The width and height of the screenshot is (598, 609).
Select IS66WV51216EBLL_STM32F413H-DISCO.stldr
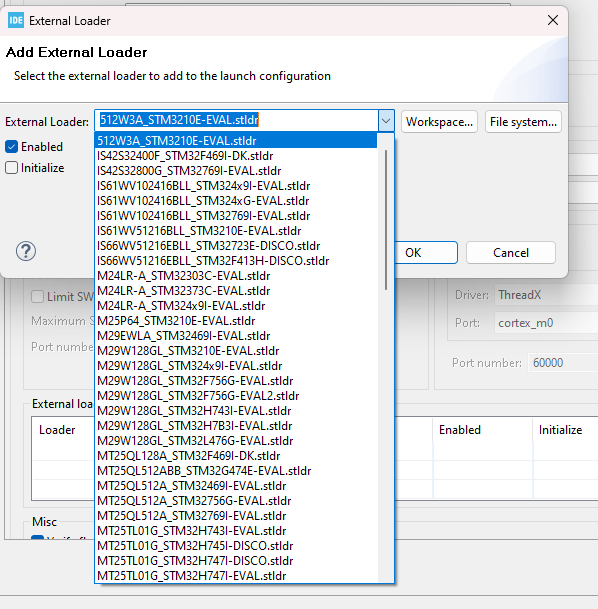coord(236,261)
